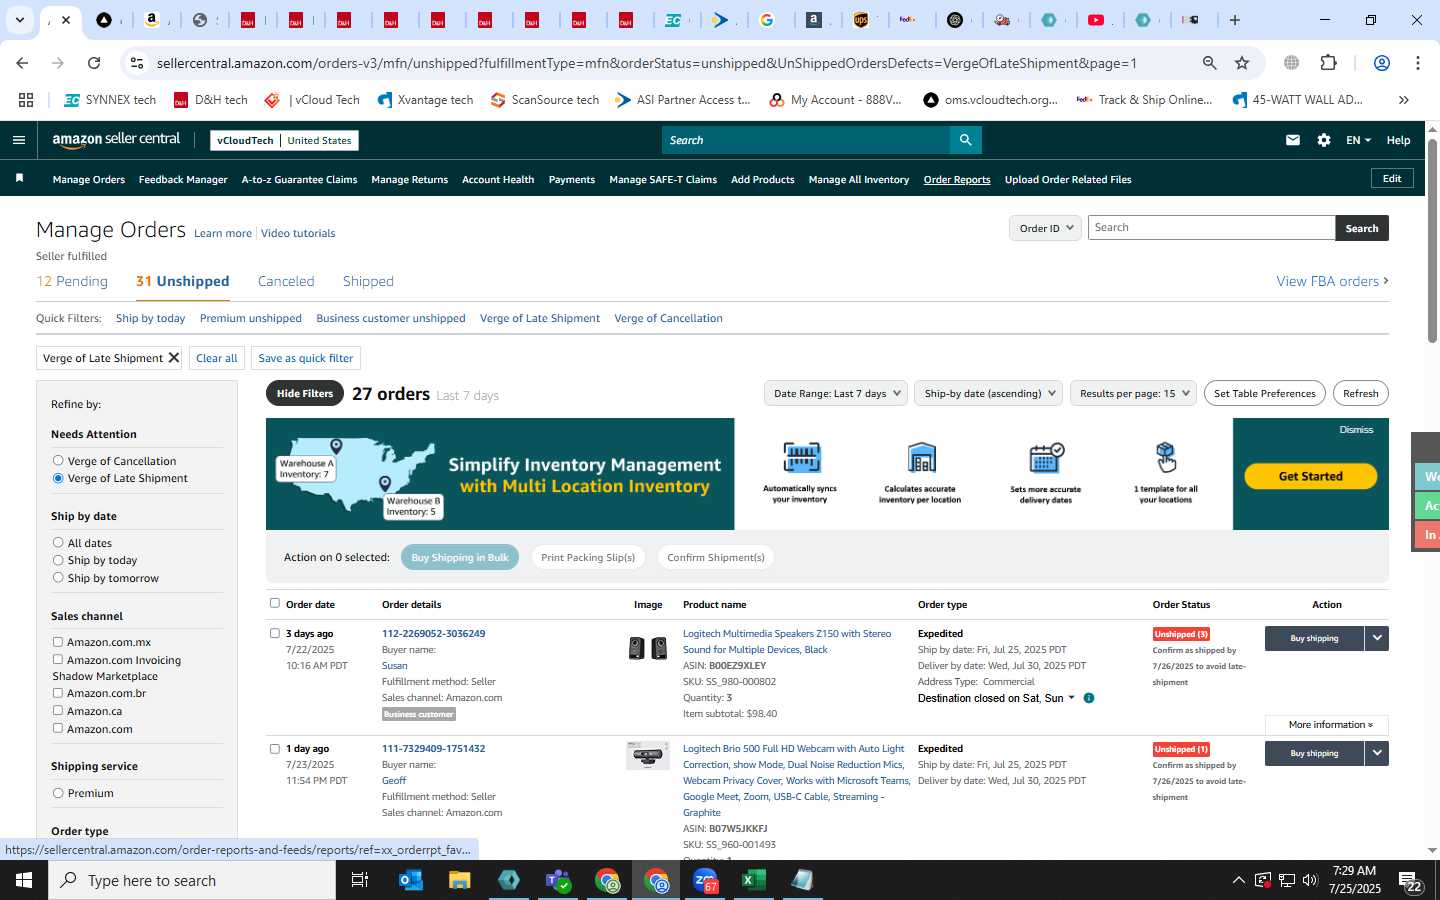Expand Buy shipping options for Geoff's order
Image resolution: width=1440 pixels, height=900 pixels.
[1377, 753]
